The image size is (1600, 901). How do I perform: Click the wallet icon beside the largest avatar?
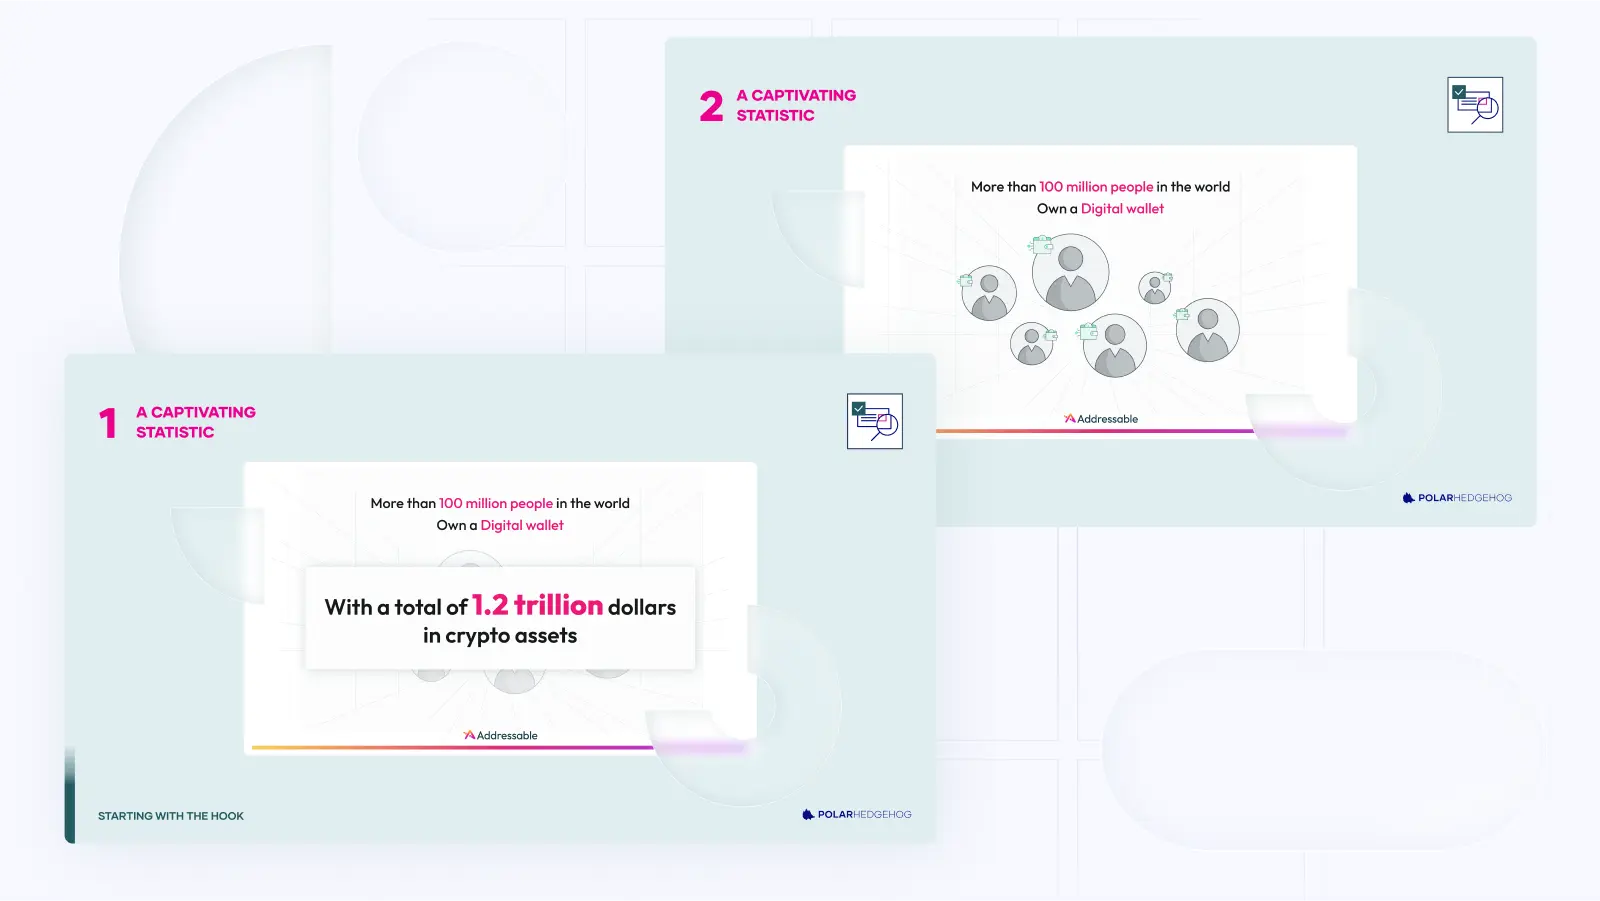[x=1041, y=244]
